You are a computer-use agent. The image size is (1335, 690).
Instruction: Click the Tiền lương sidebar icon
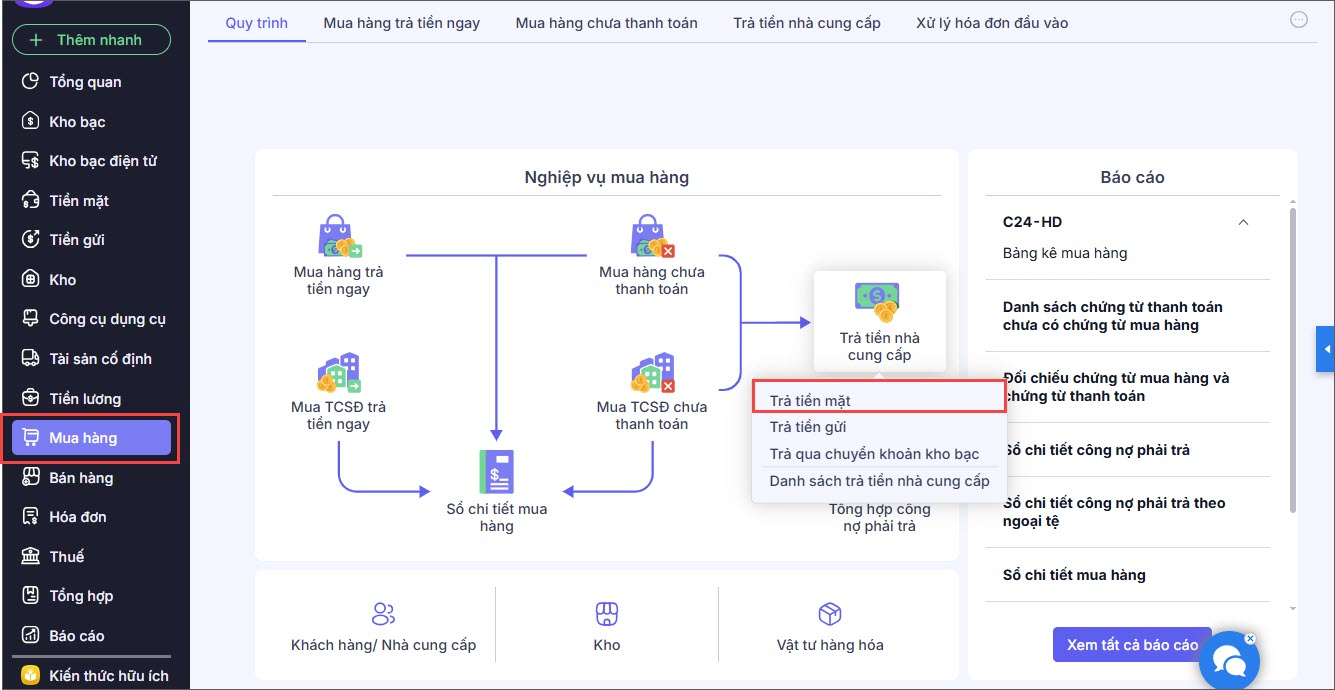point(30,399)
